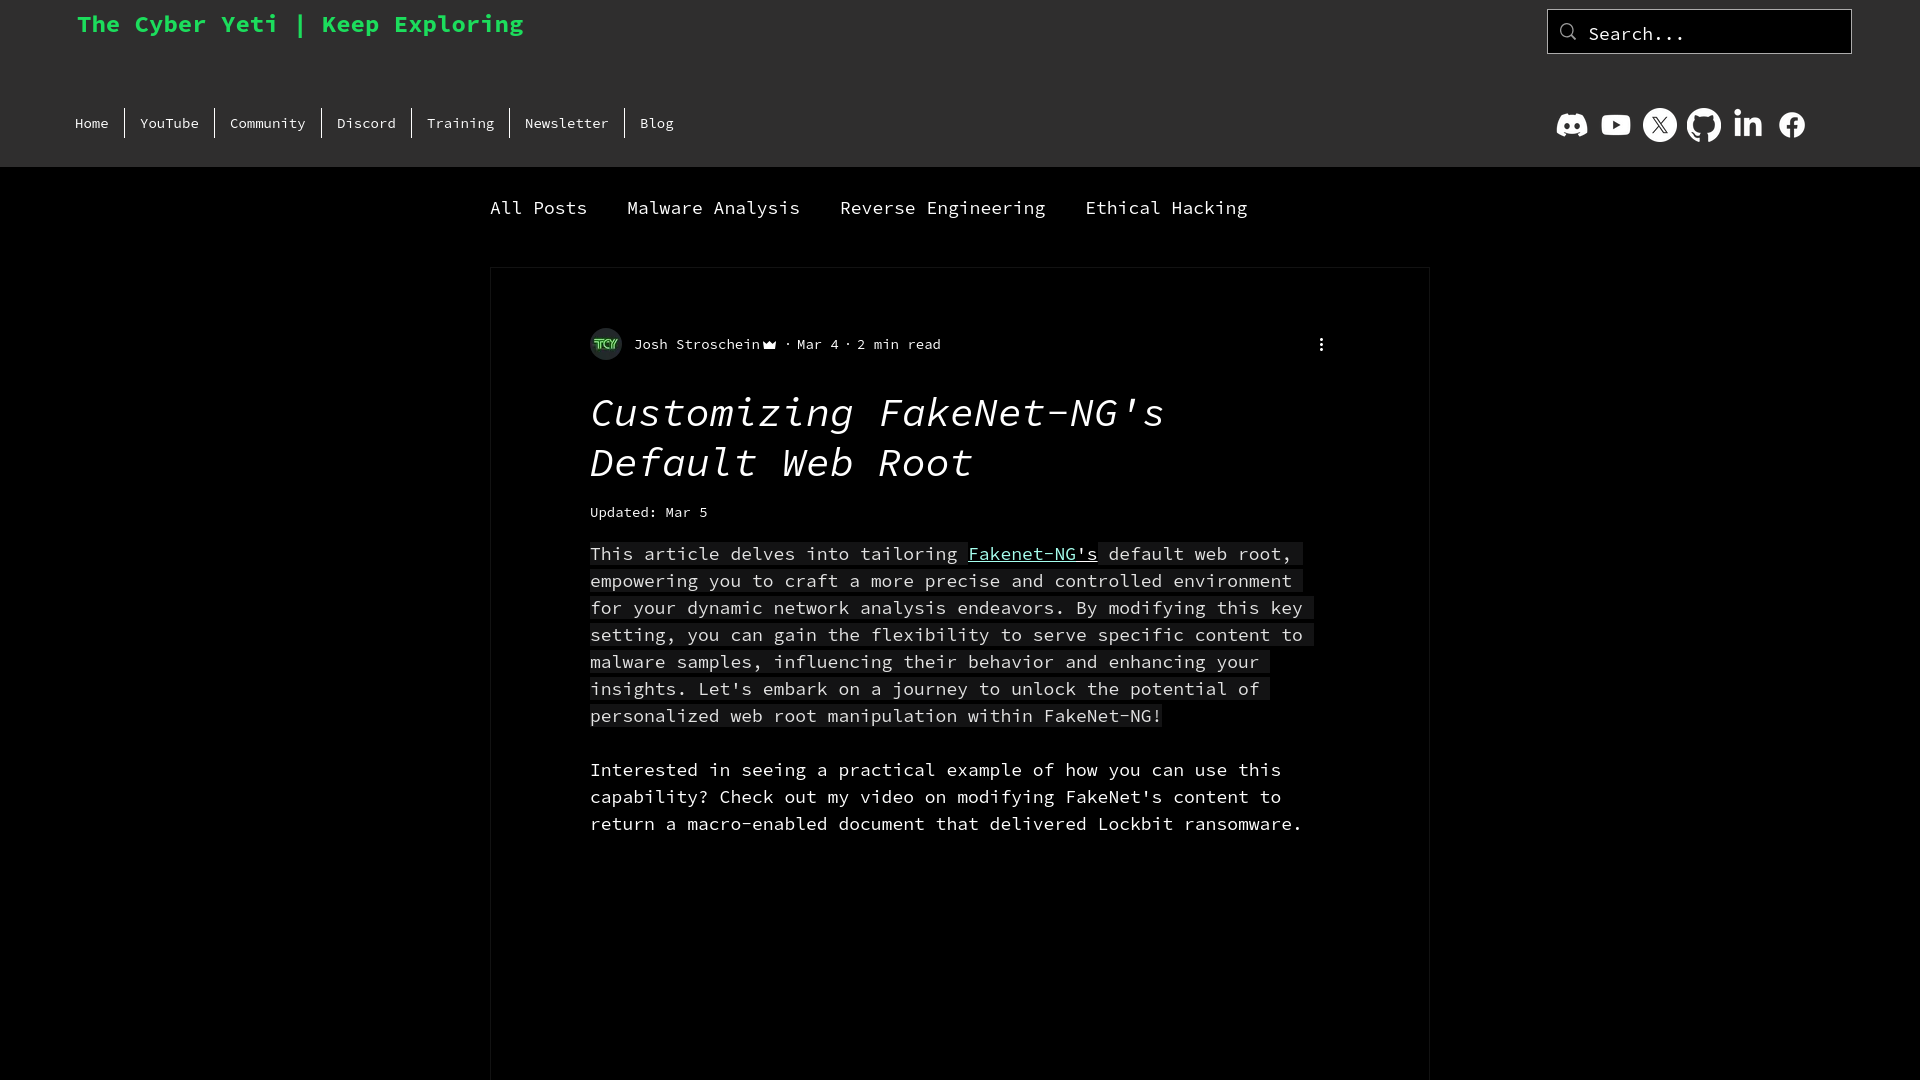Image resolution: width=1920 pixels, height=1080 pixels.
Task: Open the Blog navigation item
Action: (657, 123)
